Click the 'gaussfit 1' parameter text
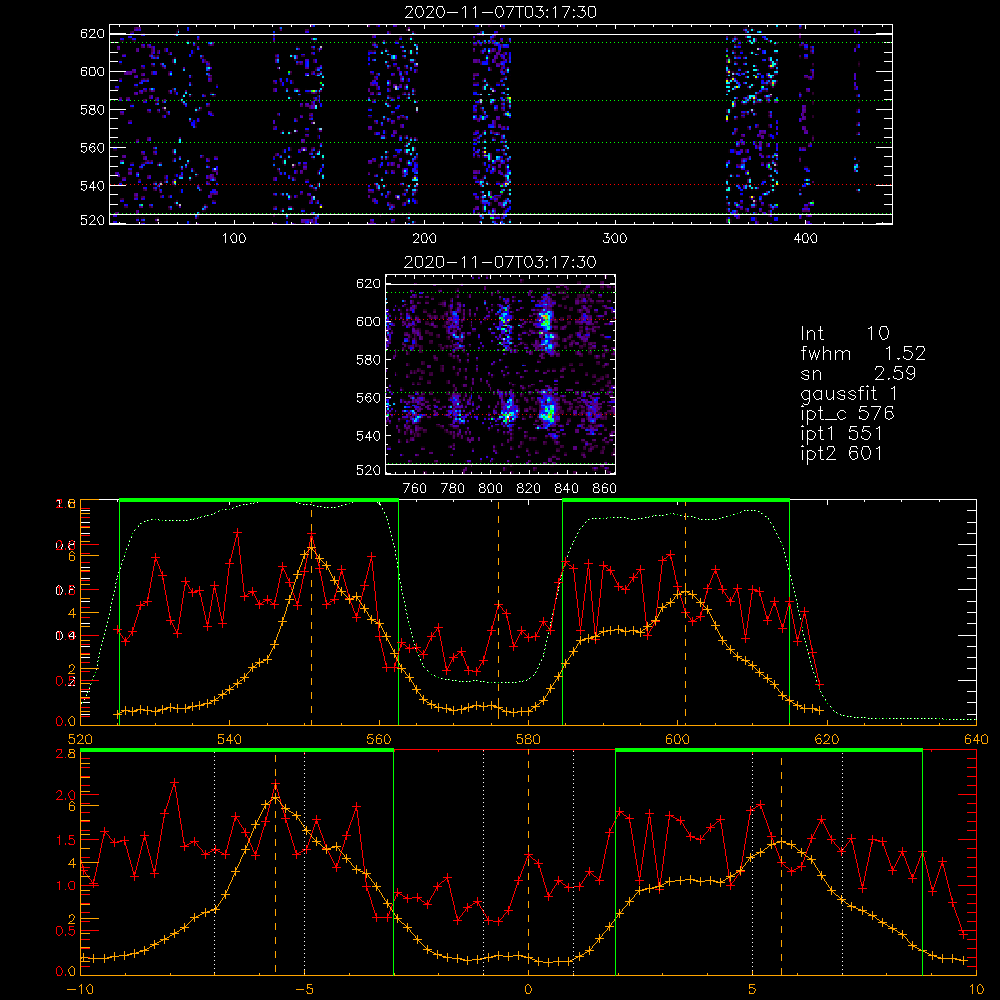The height and width of the screenshot is (1000, 1000). coord(849,393)
